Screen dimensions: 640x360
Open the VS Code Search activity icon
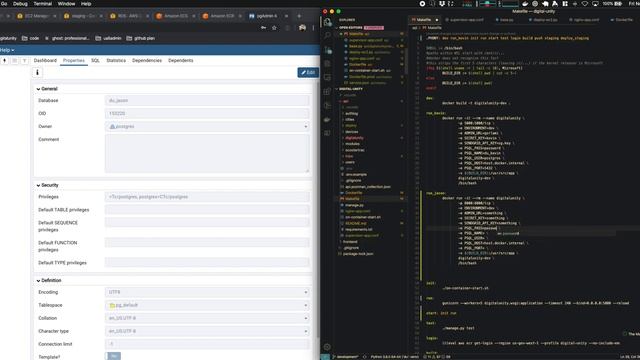327,36
